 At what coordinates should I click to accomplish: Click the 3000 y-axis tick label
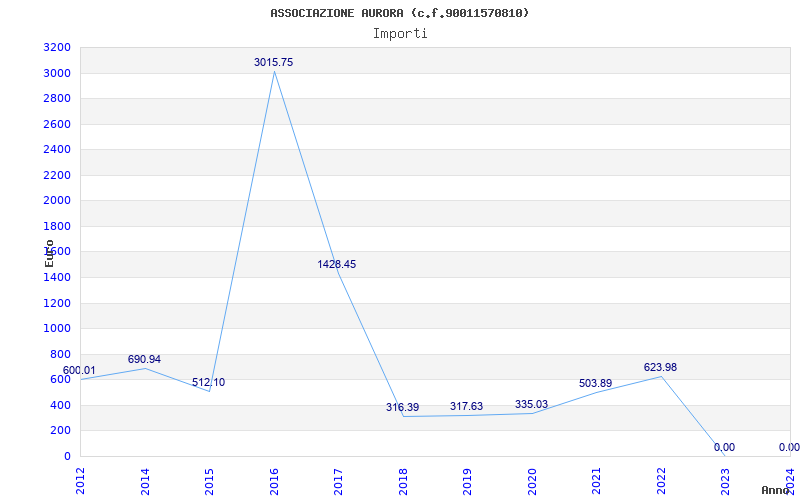(57, 73)
